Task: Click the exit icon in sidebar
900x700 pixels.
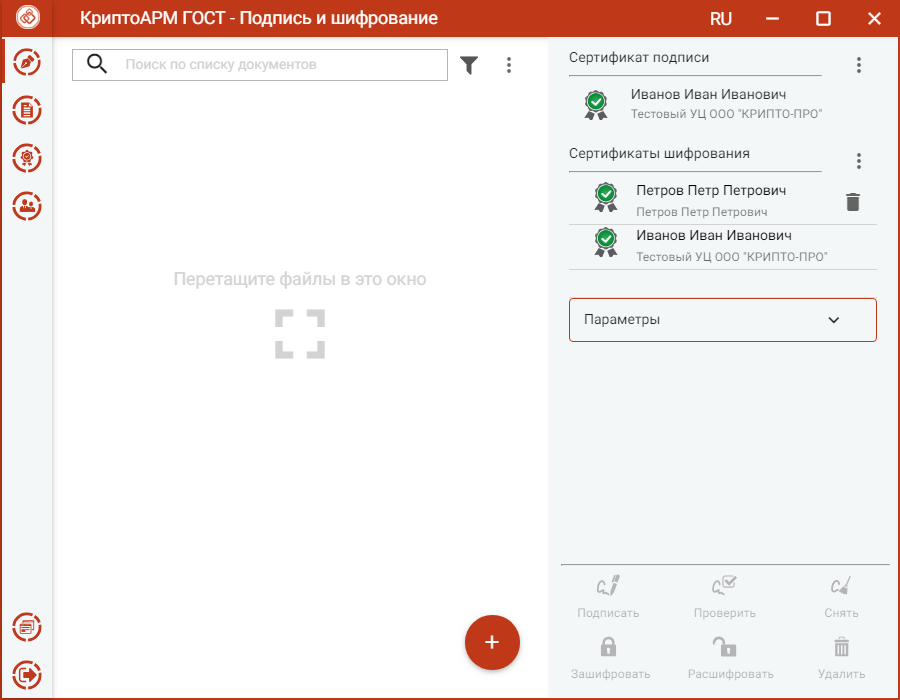Action: [x=27, y=675]
